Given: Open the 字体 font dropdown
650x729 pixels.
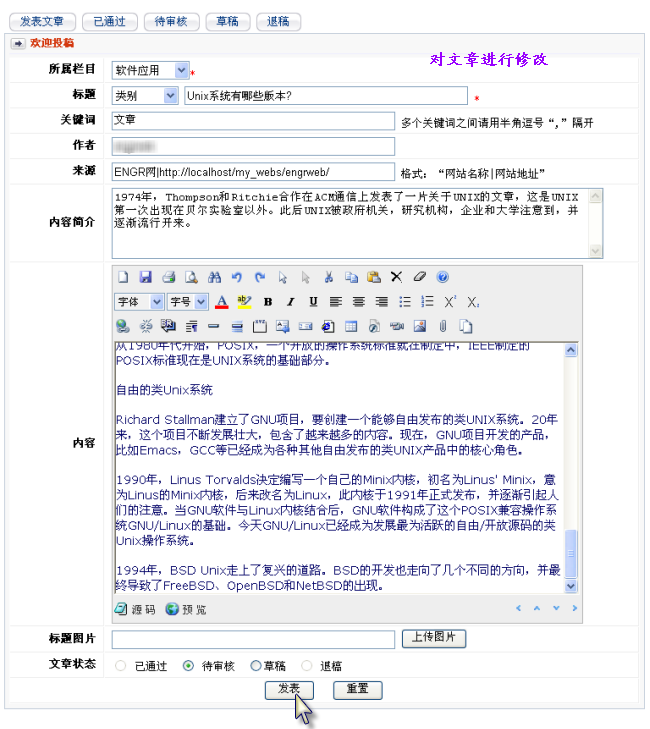Looking at the screenshot, I should [x=139, y=301].
